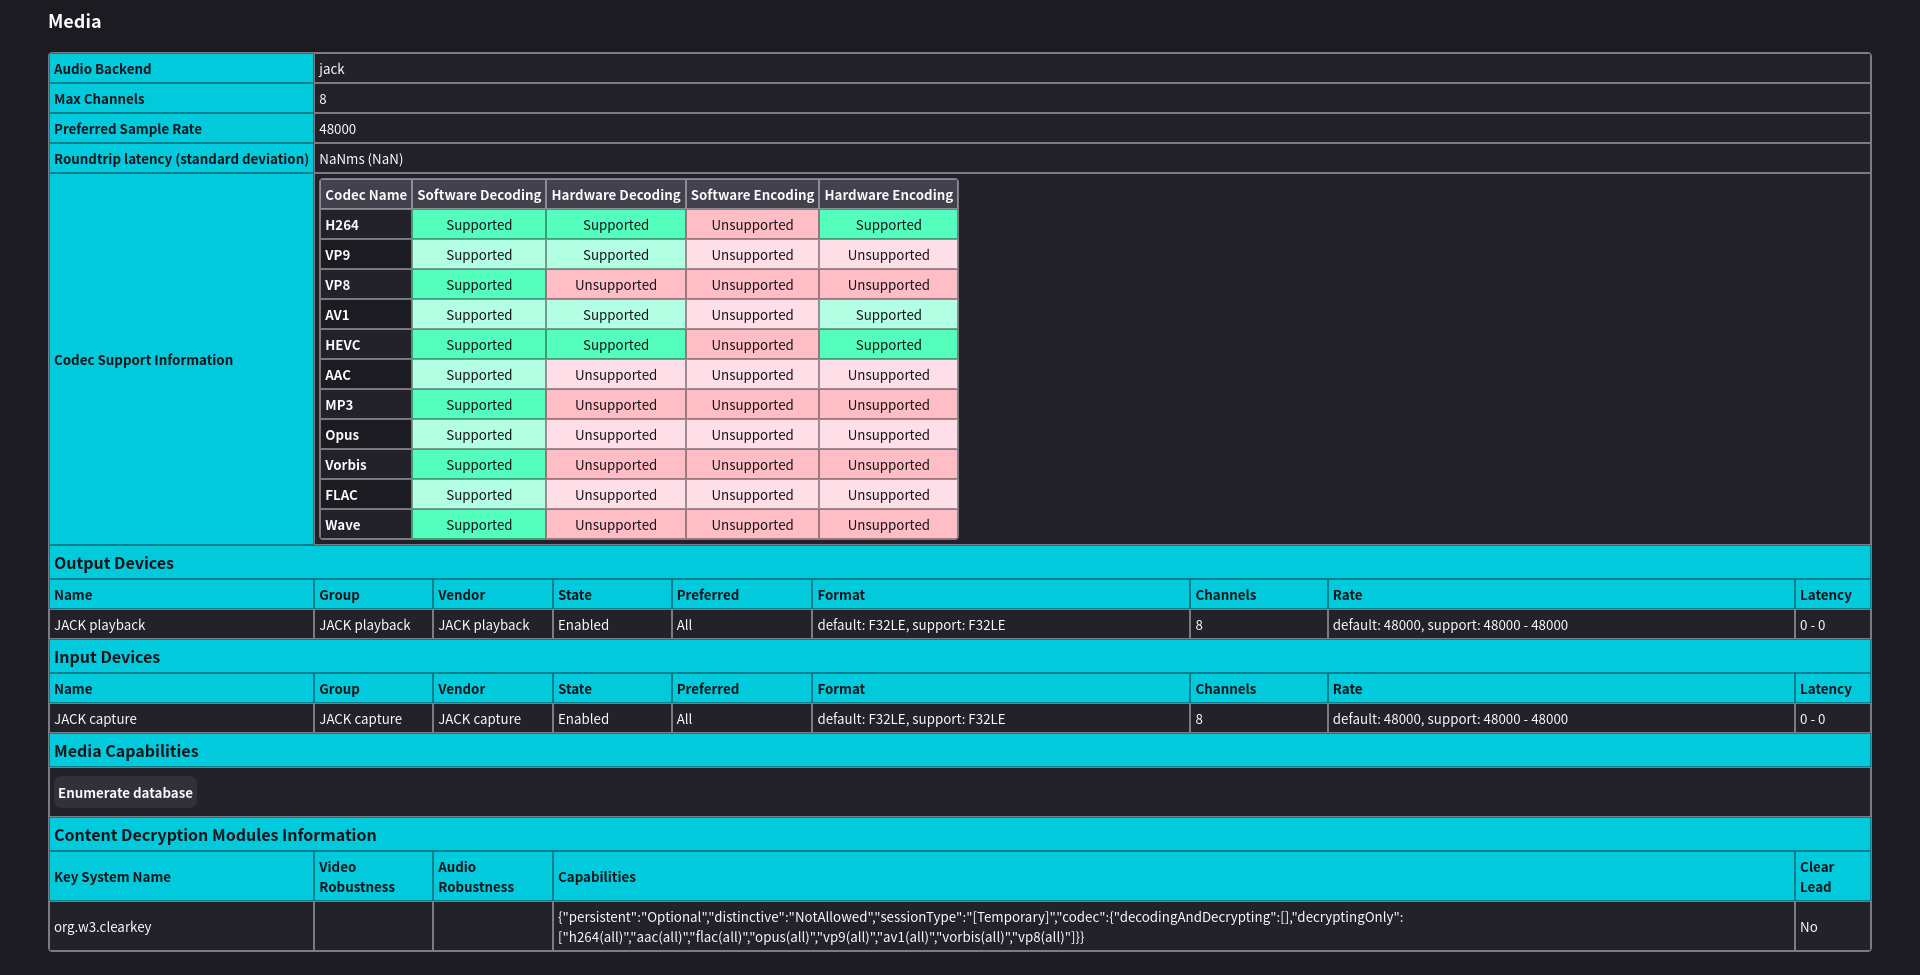Image resolution: width=1920 pixels, height=975 pixels.
Task: Click AAC's Hardware Decoding "Unsupported" cell
Action: [x=616, y=375]
